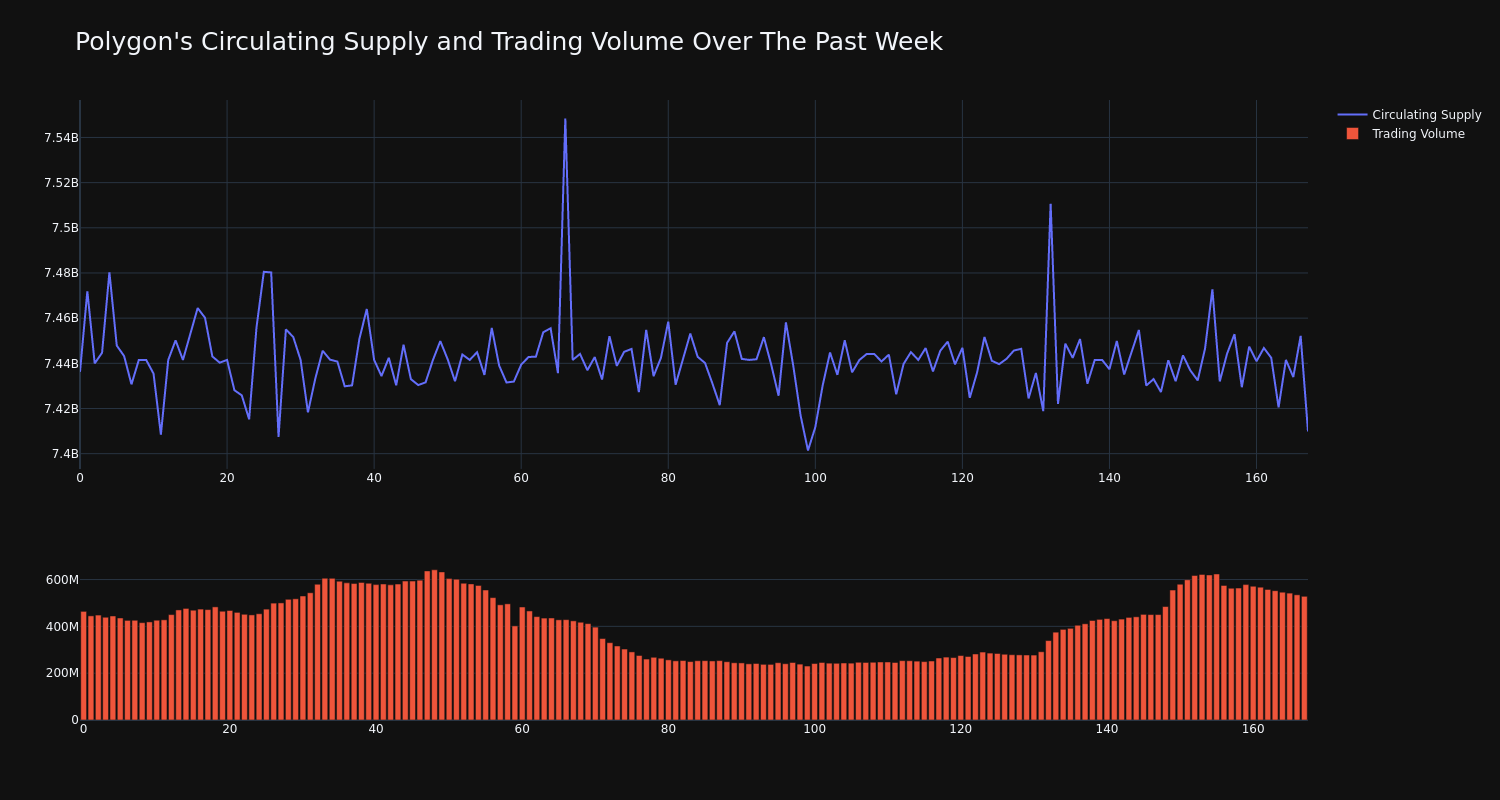1500x800 pixels.
Task: Click the 600M volume axis label
Action: point(61,580)
